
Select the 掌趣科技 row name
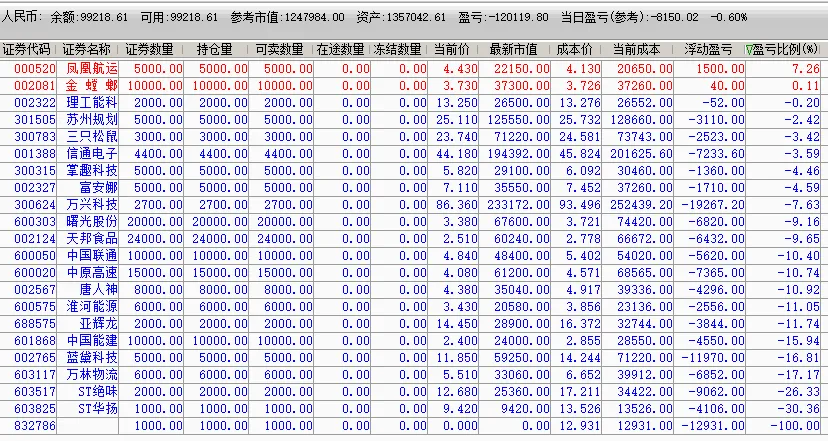click(x=92, y=171)
